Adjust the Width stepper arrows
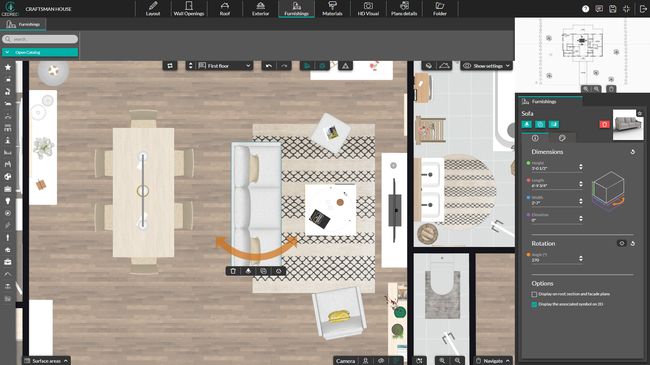The height and width of the screenshot is (365, 650). (x=581, y=201)
